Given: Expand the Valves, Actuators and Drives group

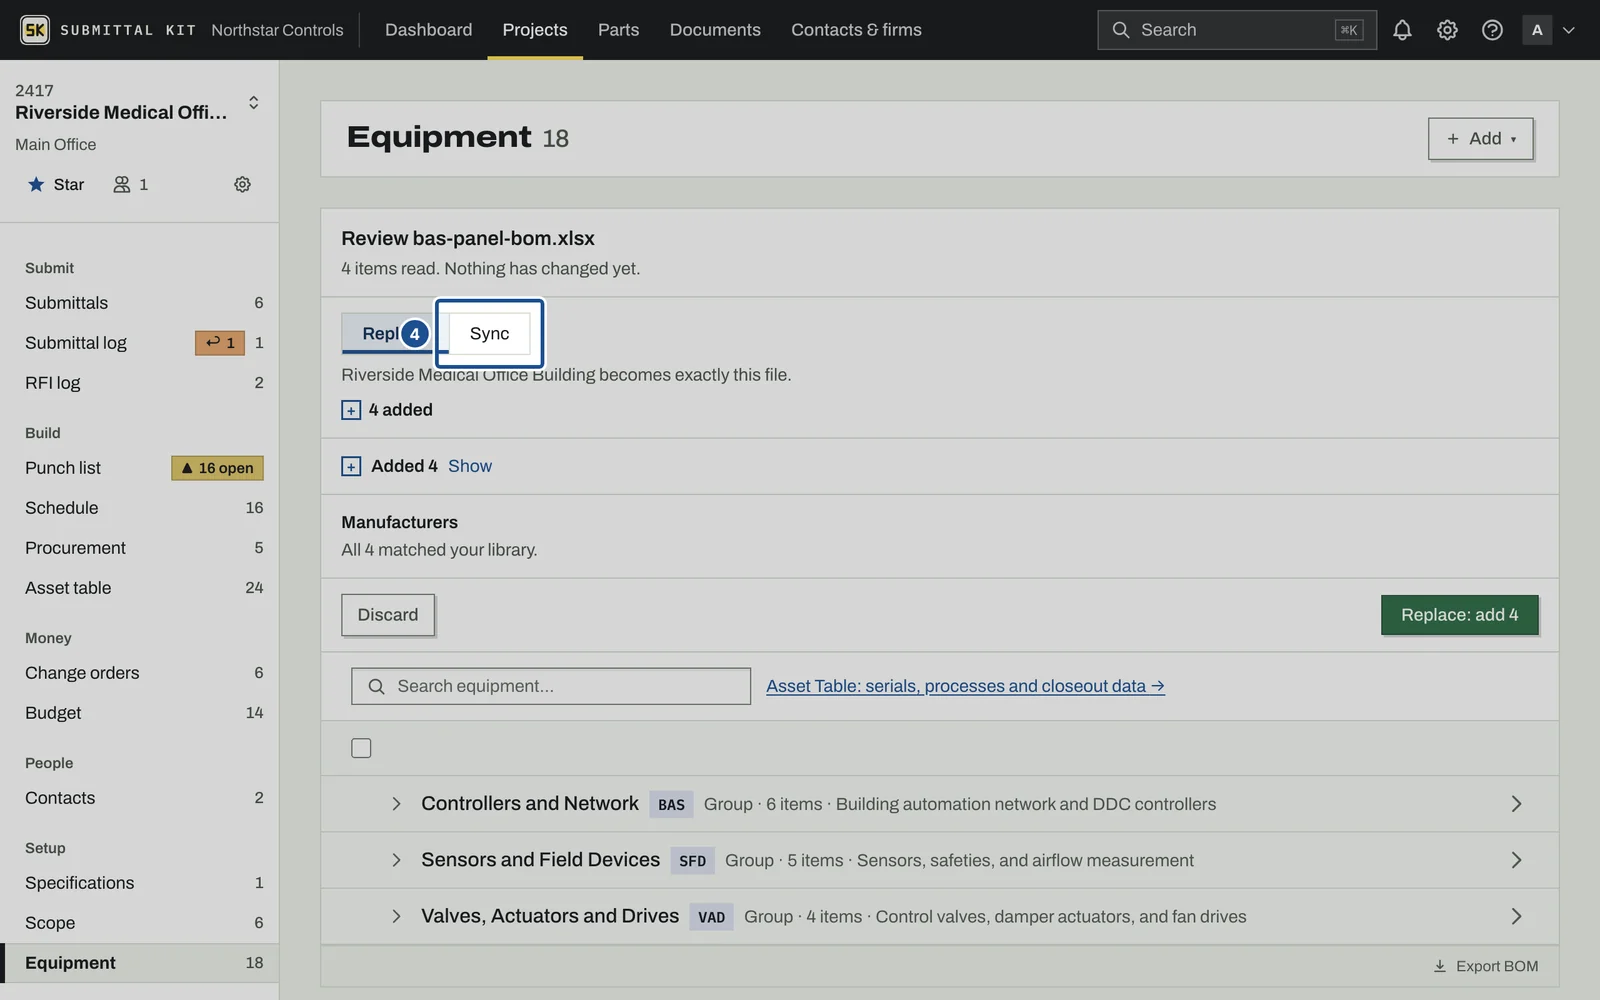Looking at the screenshot, I should (x=396, y=916).
